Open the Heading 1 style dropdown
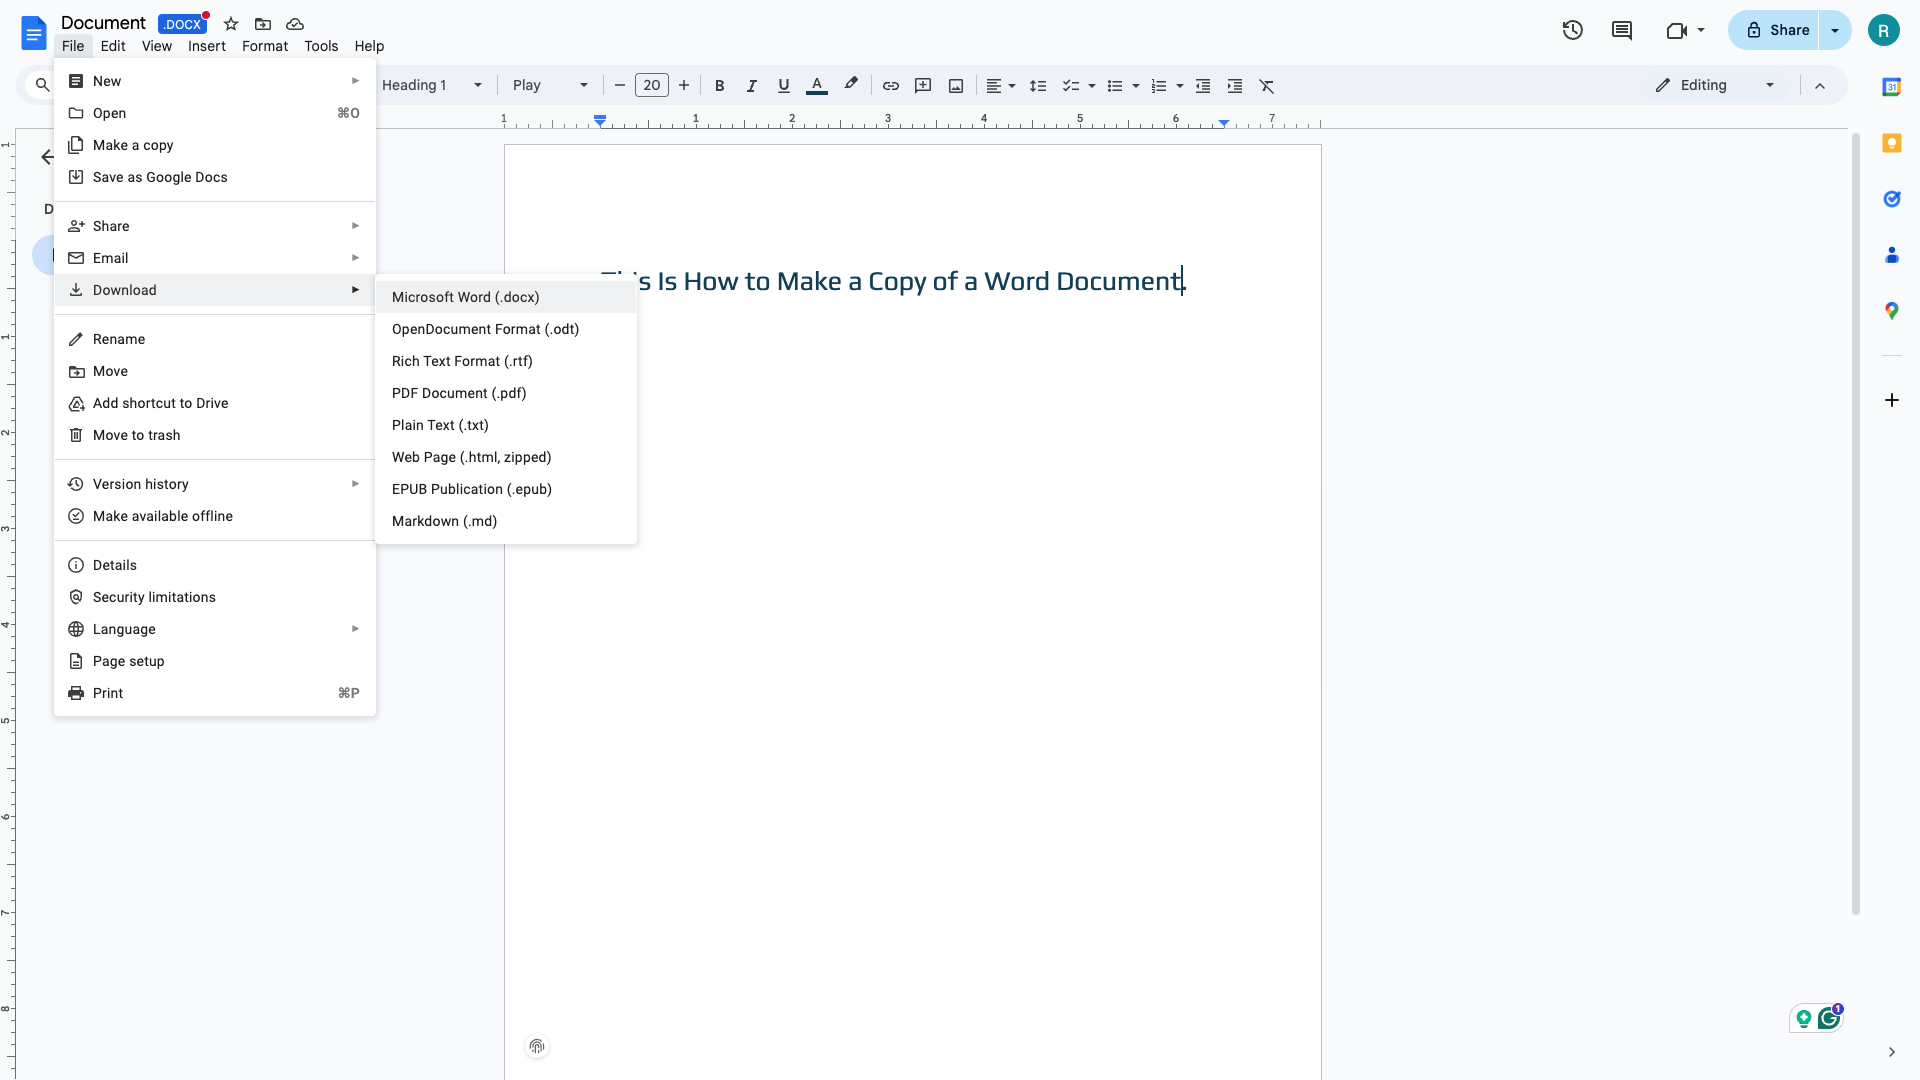 [432, 86]
